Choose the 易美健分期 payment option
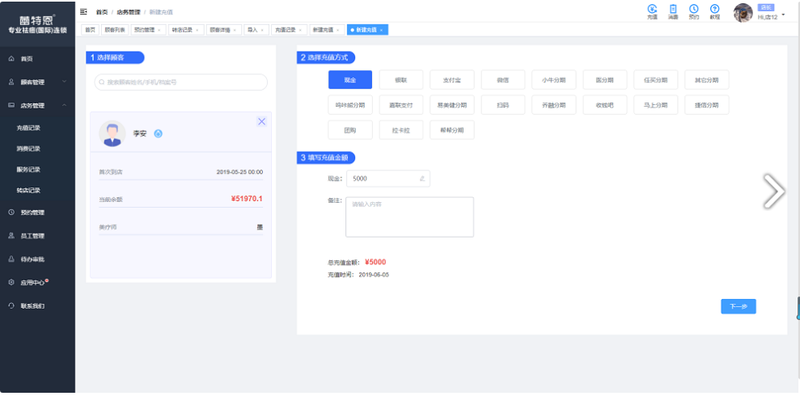This screenshot has width=800, height=396. click(452, 105)
